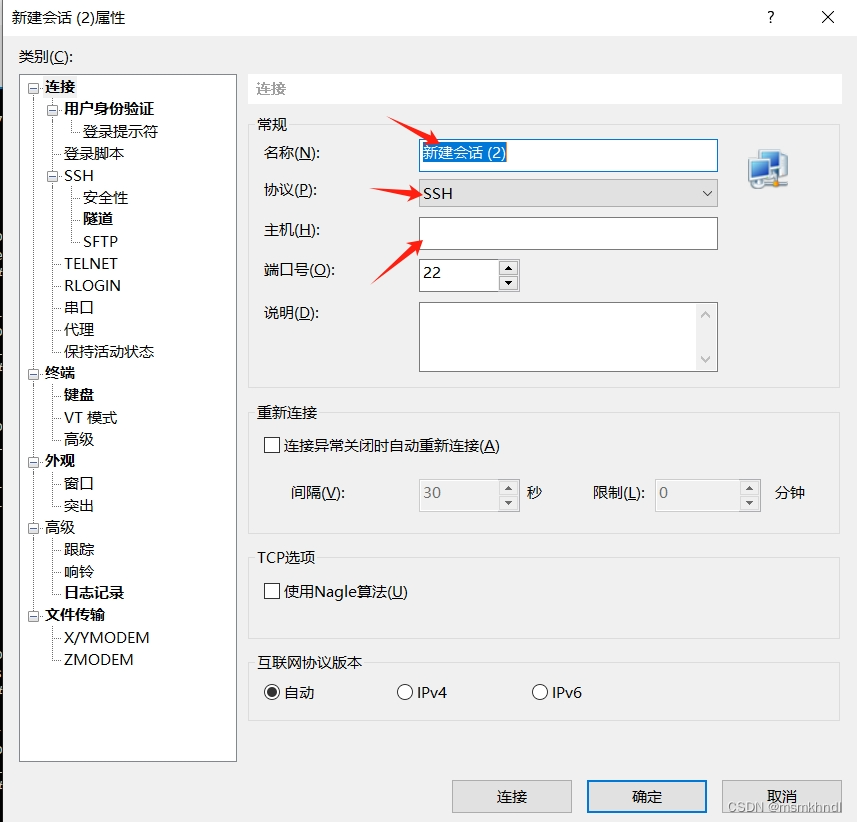
Task: Select 隧道 under SSH
Action: pos(98,219)
